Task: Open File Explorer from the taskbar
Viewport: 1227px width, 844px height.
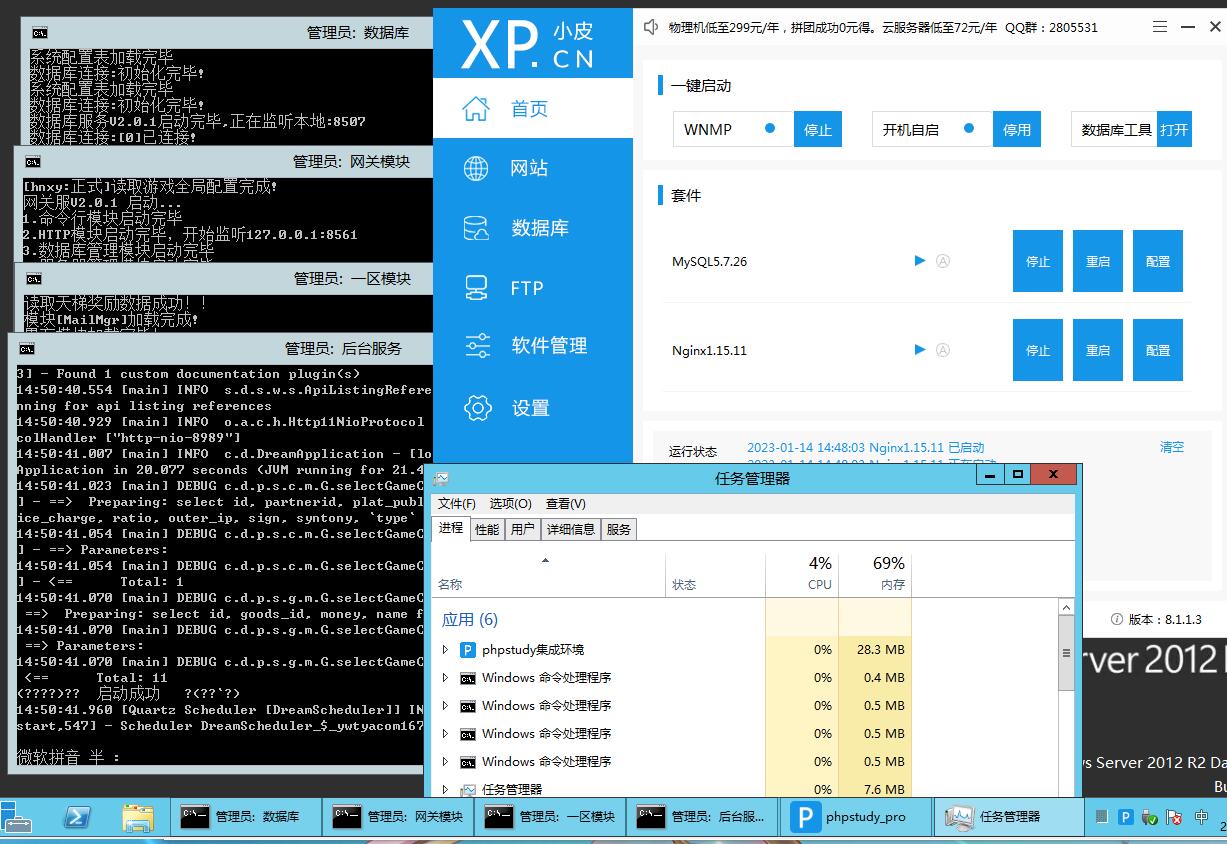Action: click(137, 818)
